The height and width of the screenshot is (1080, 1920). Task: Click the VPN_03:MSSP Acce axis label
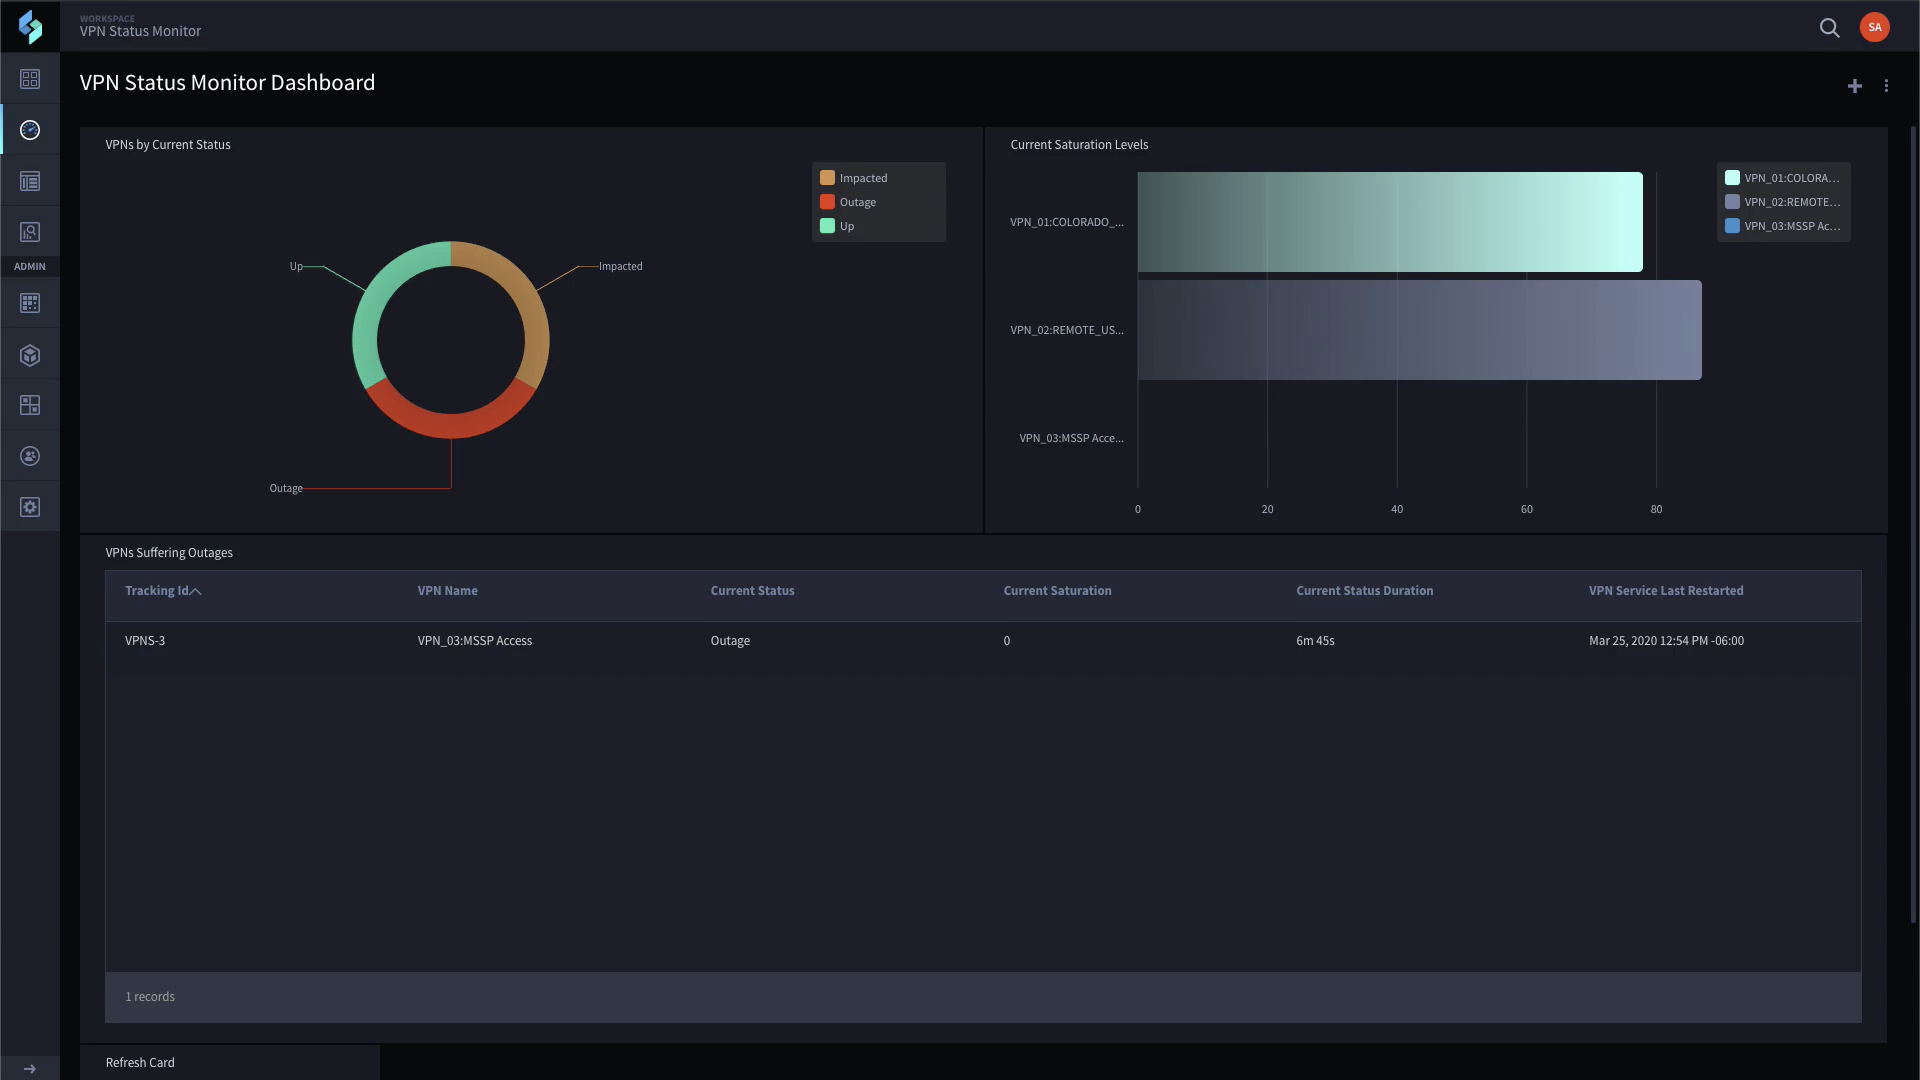(x=1071, y=438)
